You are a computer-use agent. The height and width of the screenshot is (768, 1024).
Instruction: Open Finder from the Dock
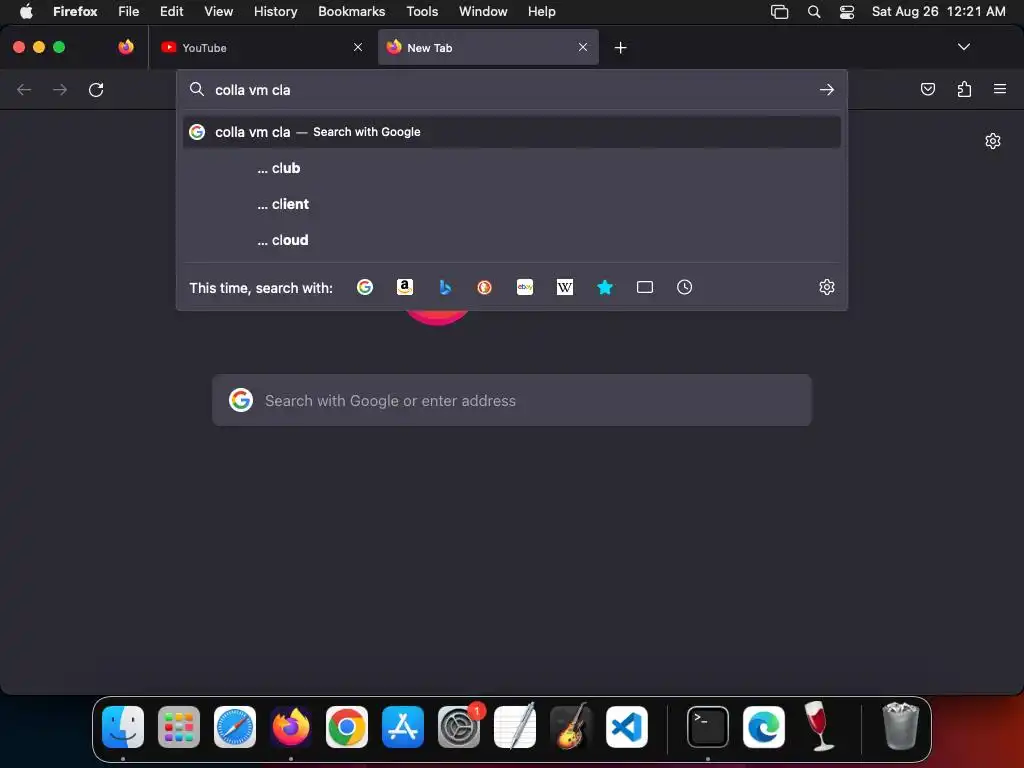[123, 726]
